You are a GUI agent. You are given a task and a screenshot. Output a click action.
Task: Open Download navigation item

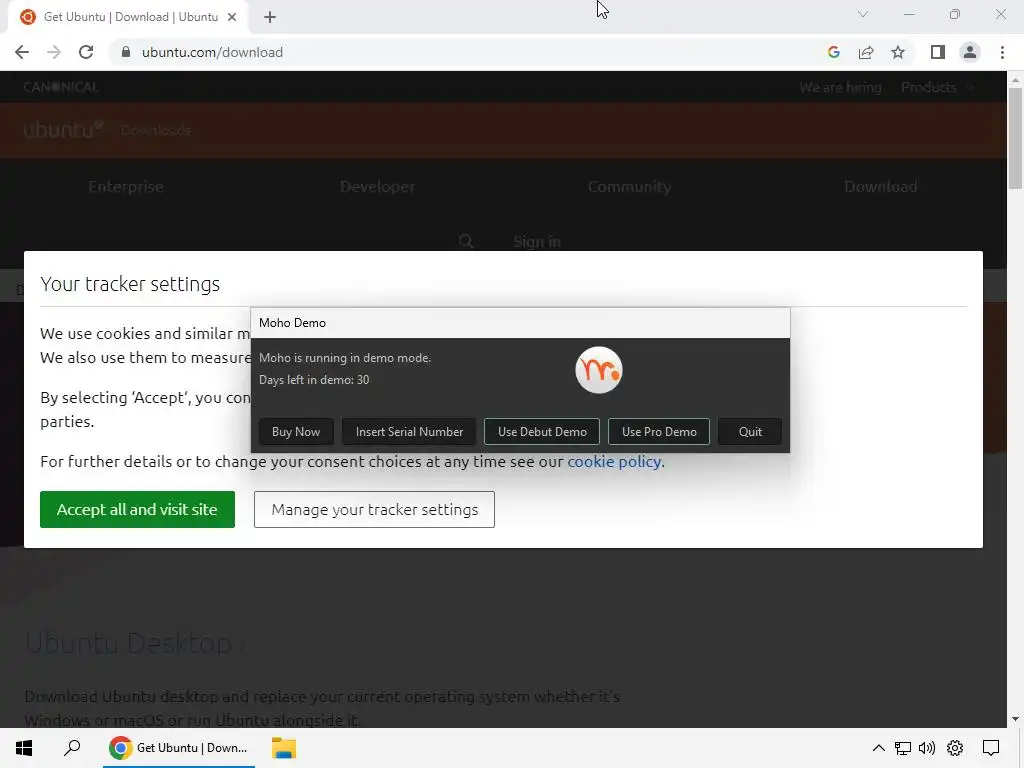pyautogui.click(x=880, y=187)
